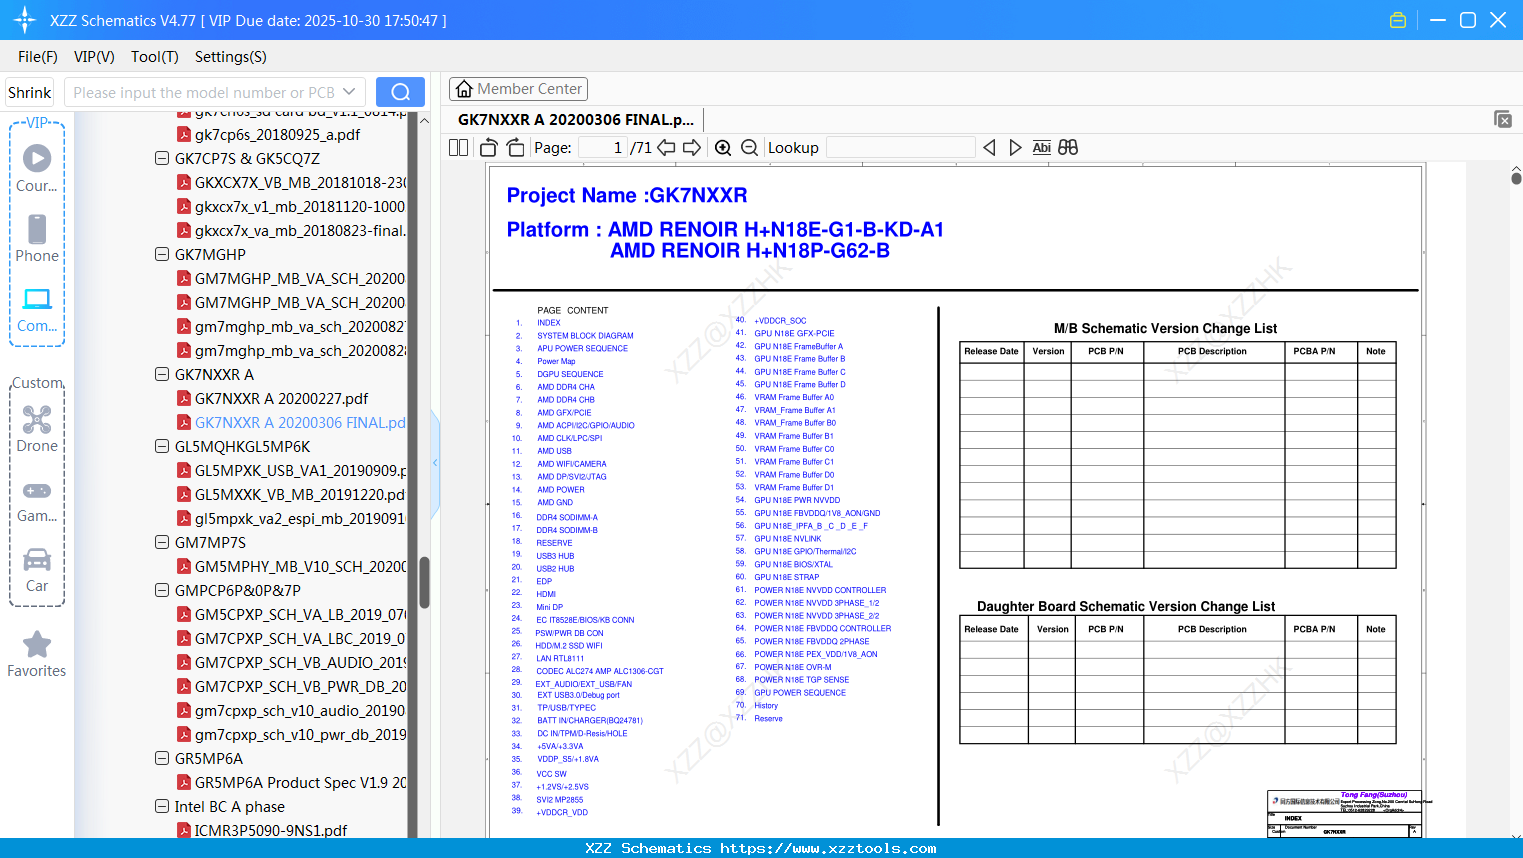Screen dimensions: 1523x858
Task: Zoom out of the schematic
Action: tap(749, 148)
